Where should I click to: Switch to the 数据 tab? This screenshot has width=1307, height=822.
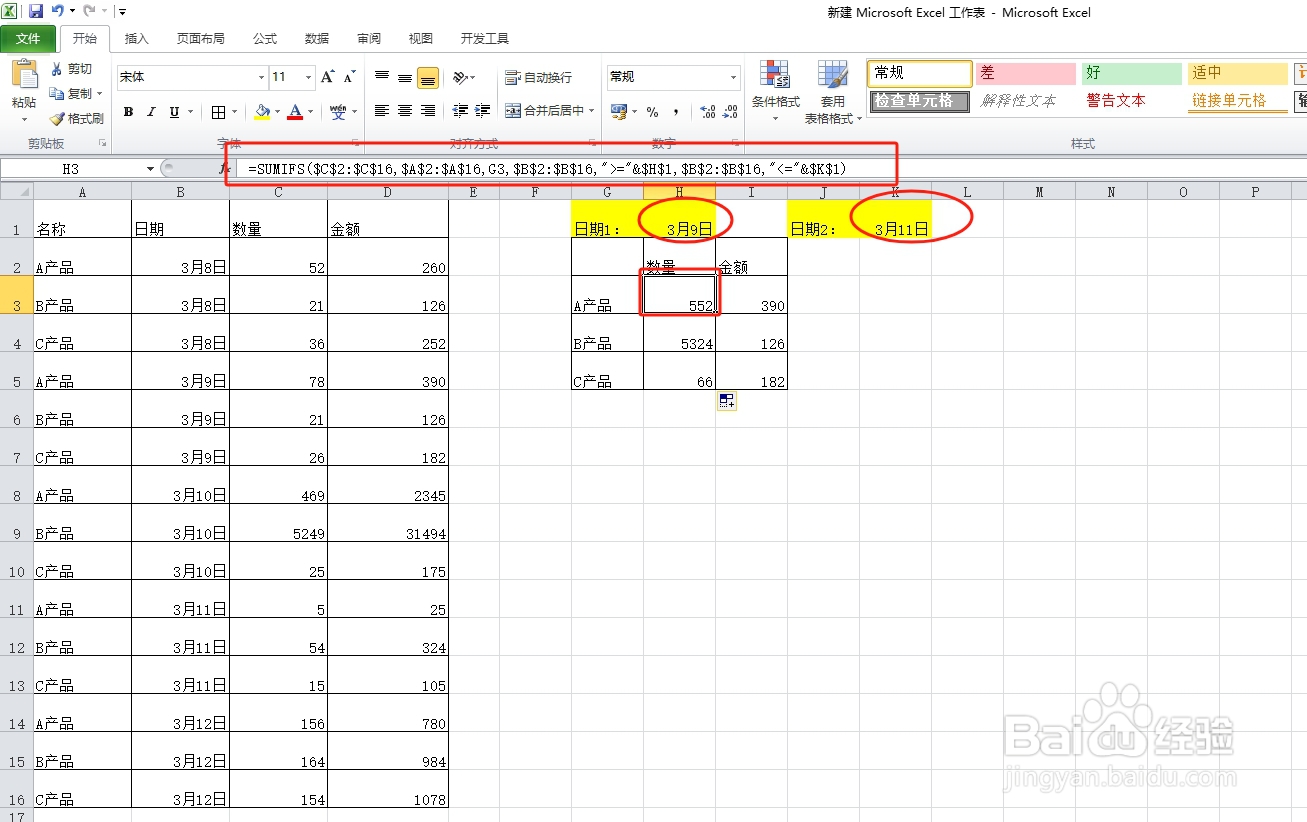click(317, 39)
